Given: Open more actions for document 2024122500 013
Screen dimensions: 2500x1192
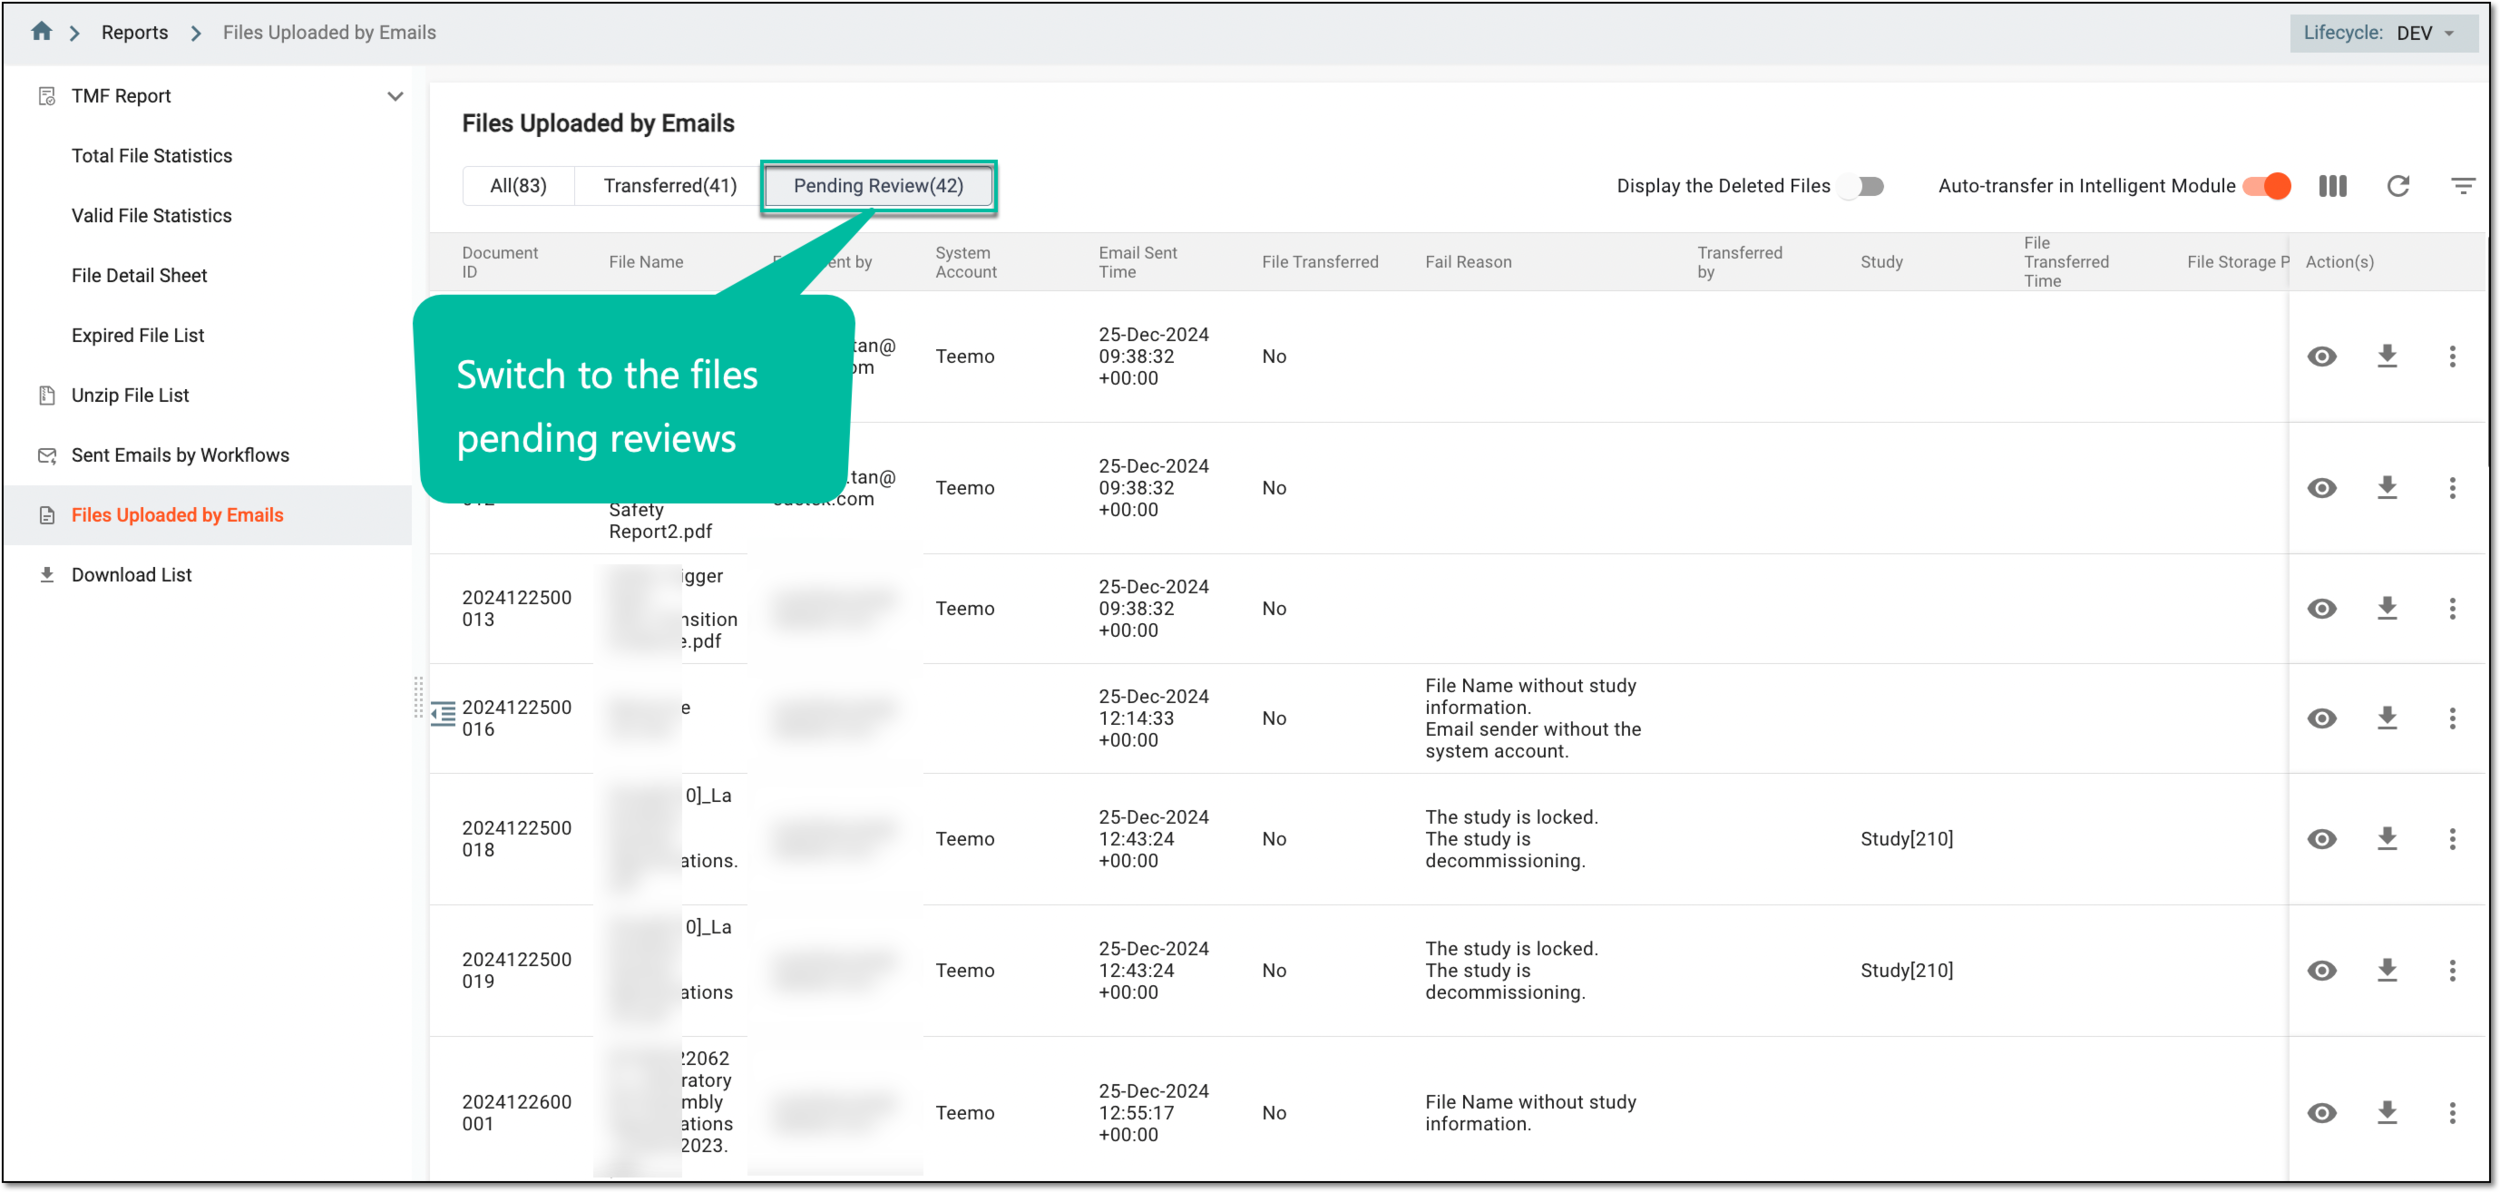Looking at the screenshot, I should [2452, 609].
